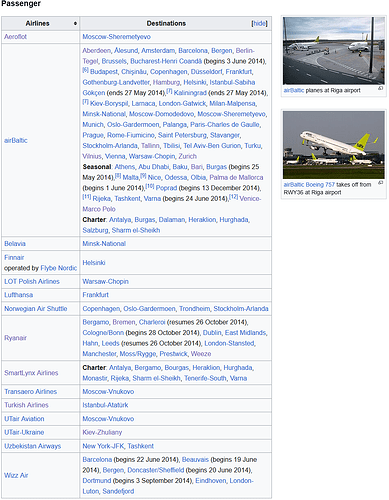This screenshot has width=389, height=500.
Task: Open Helsinki in Finnair row
Action: (x=94, y=263)
